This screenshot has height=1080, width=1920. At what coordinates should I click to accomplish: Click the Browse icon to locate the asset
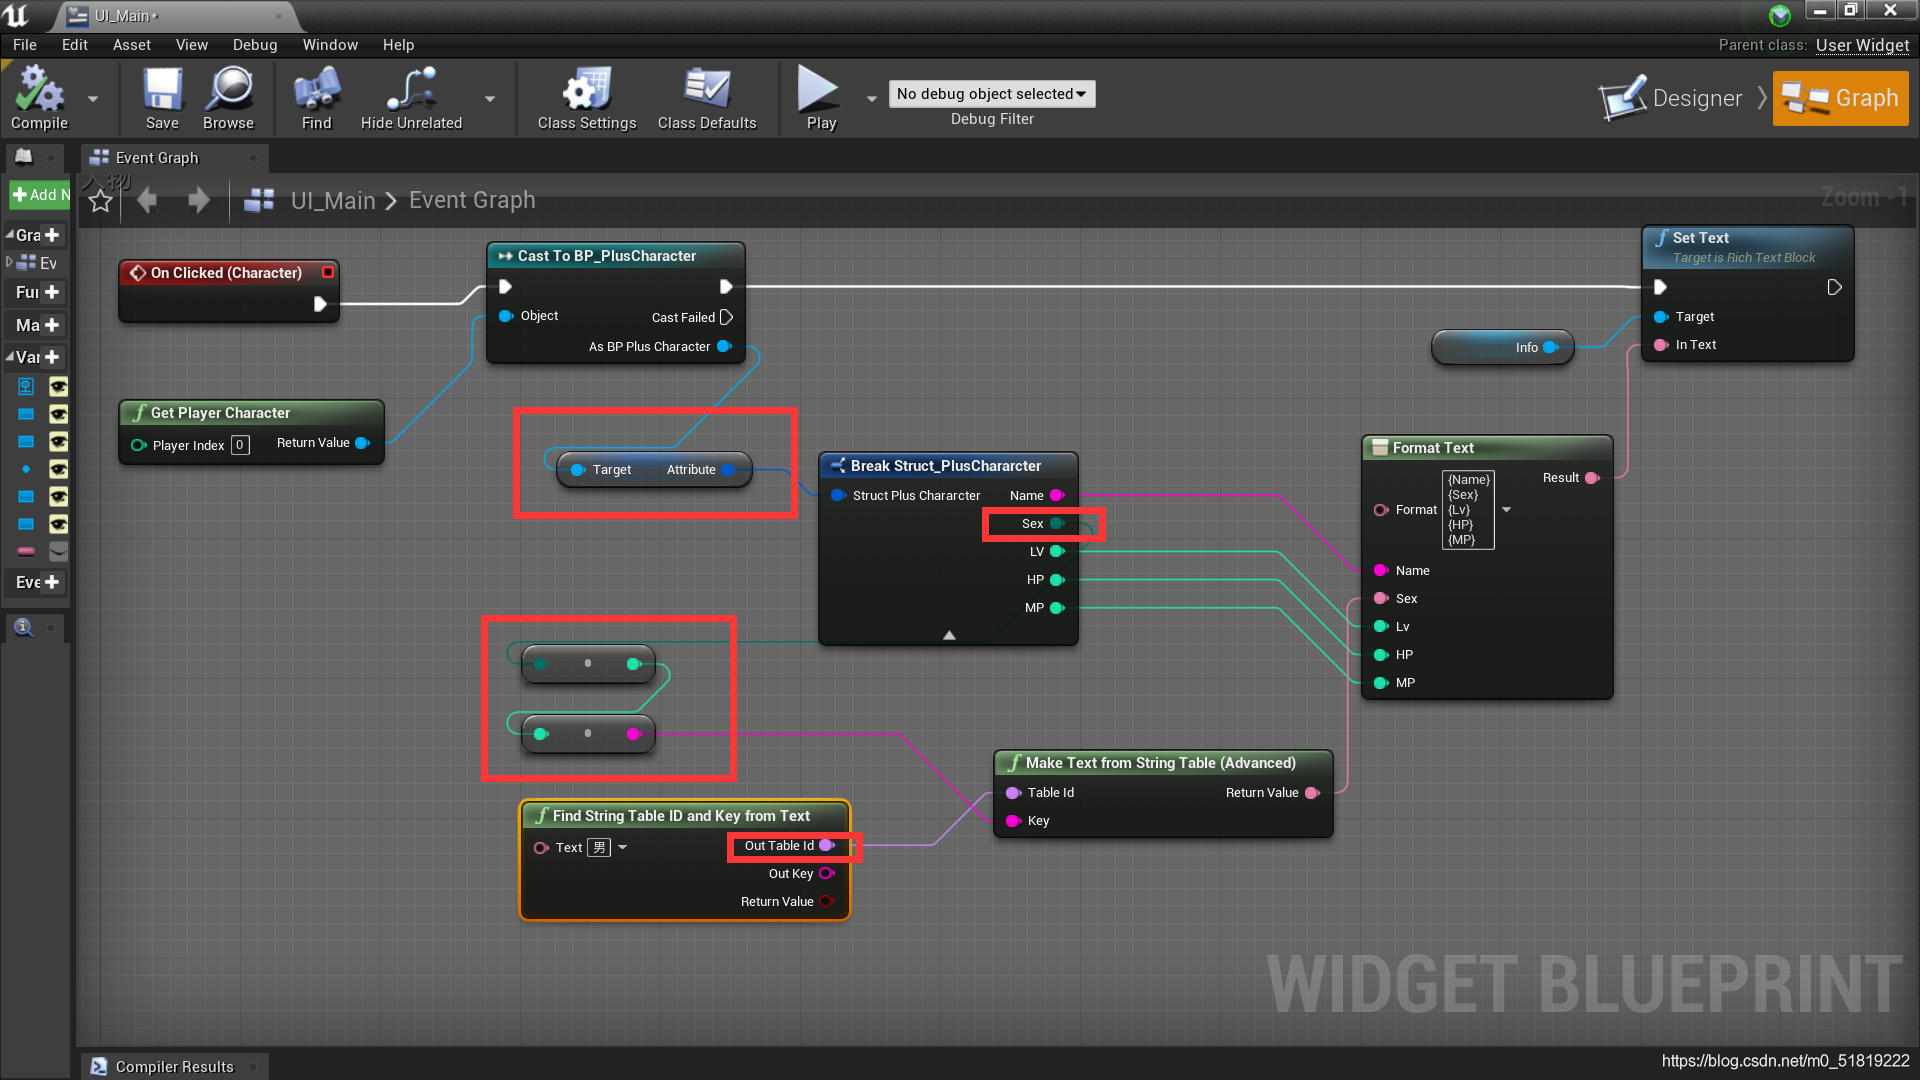[228, 92]
